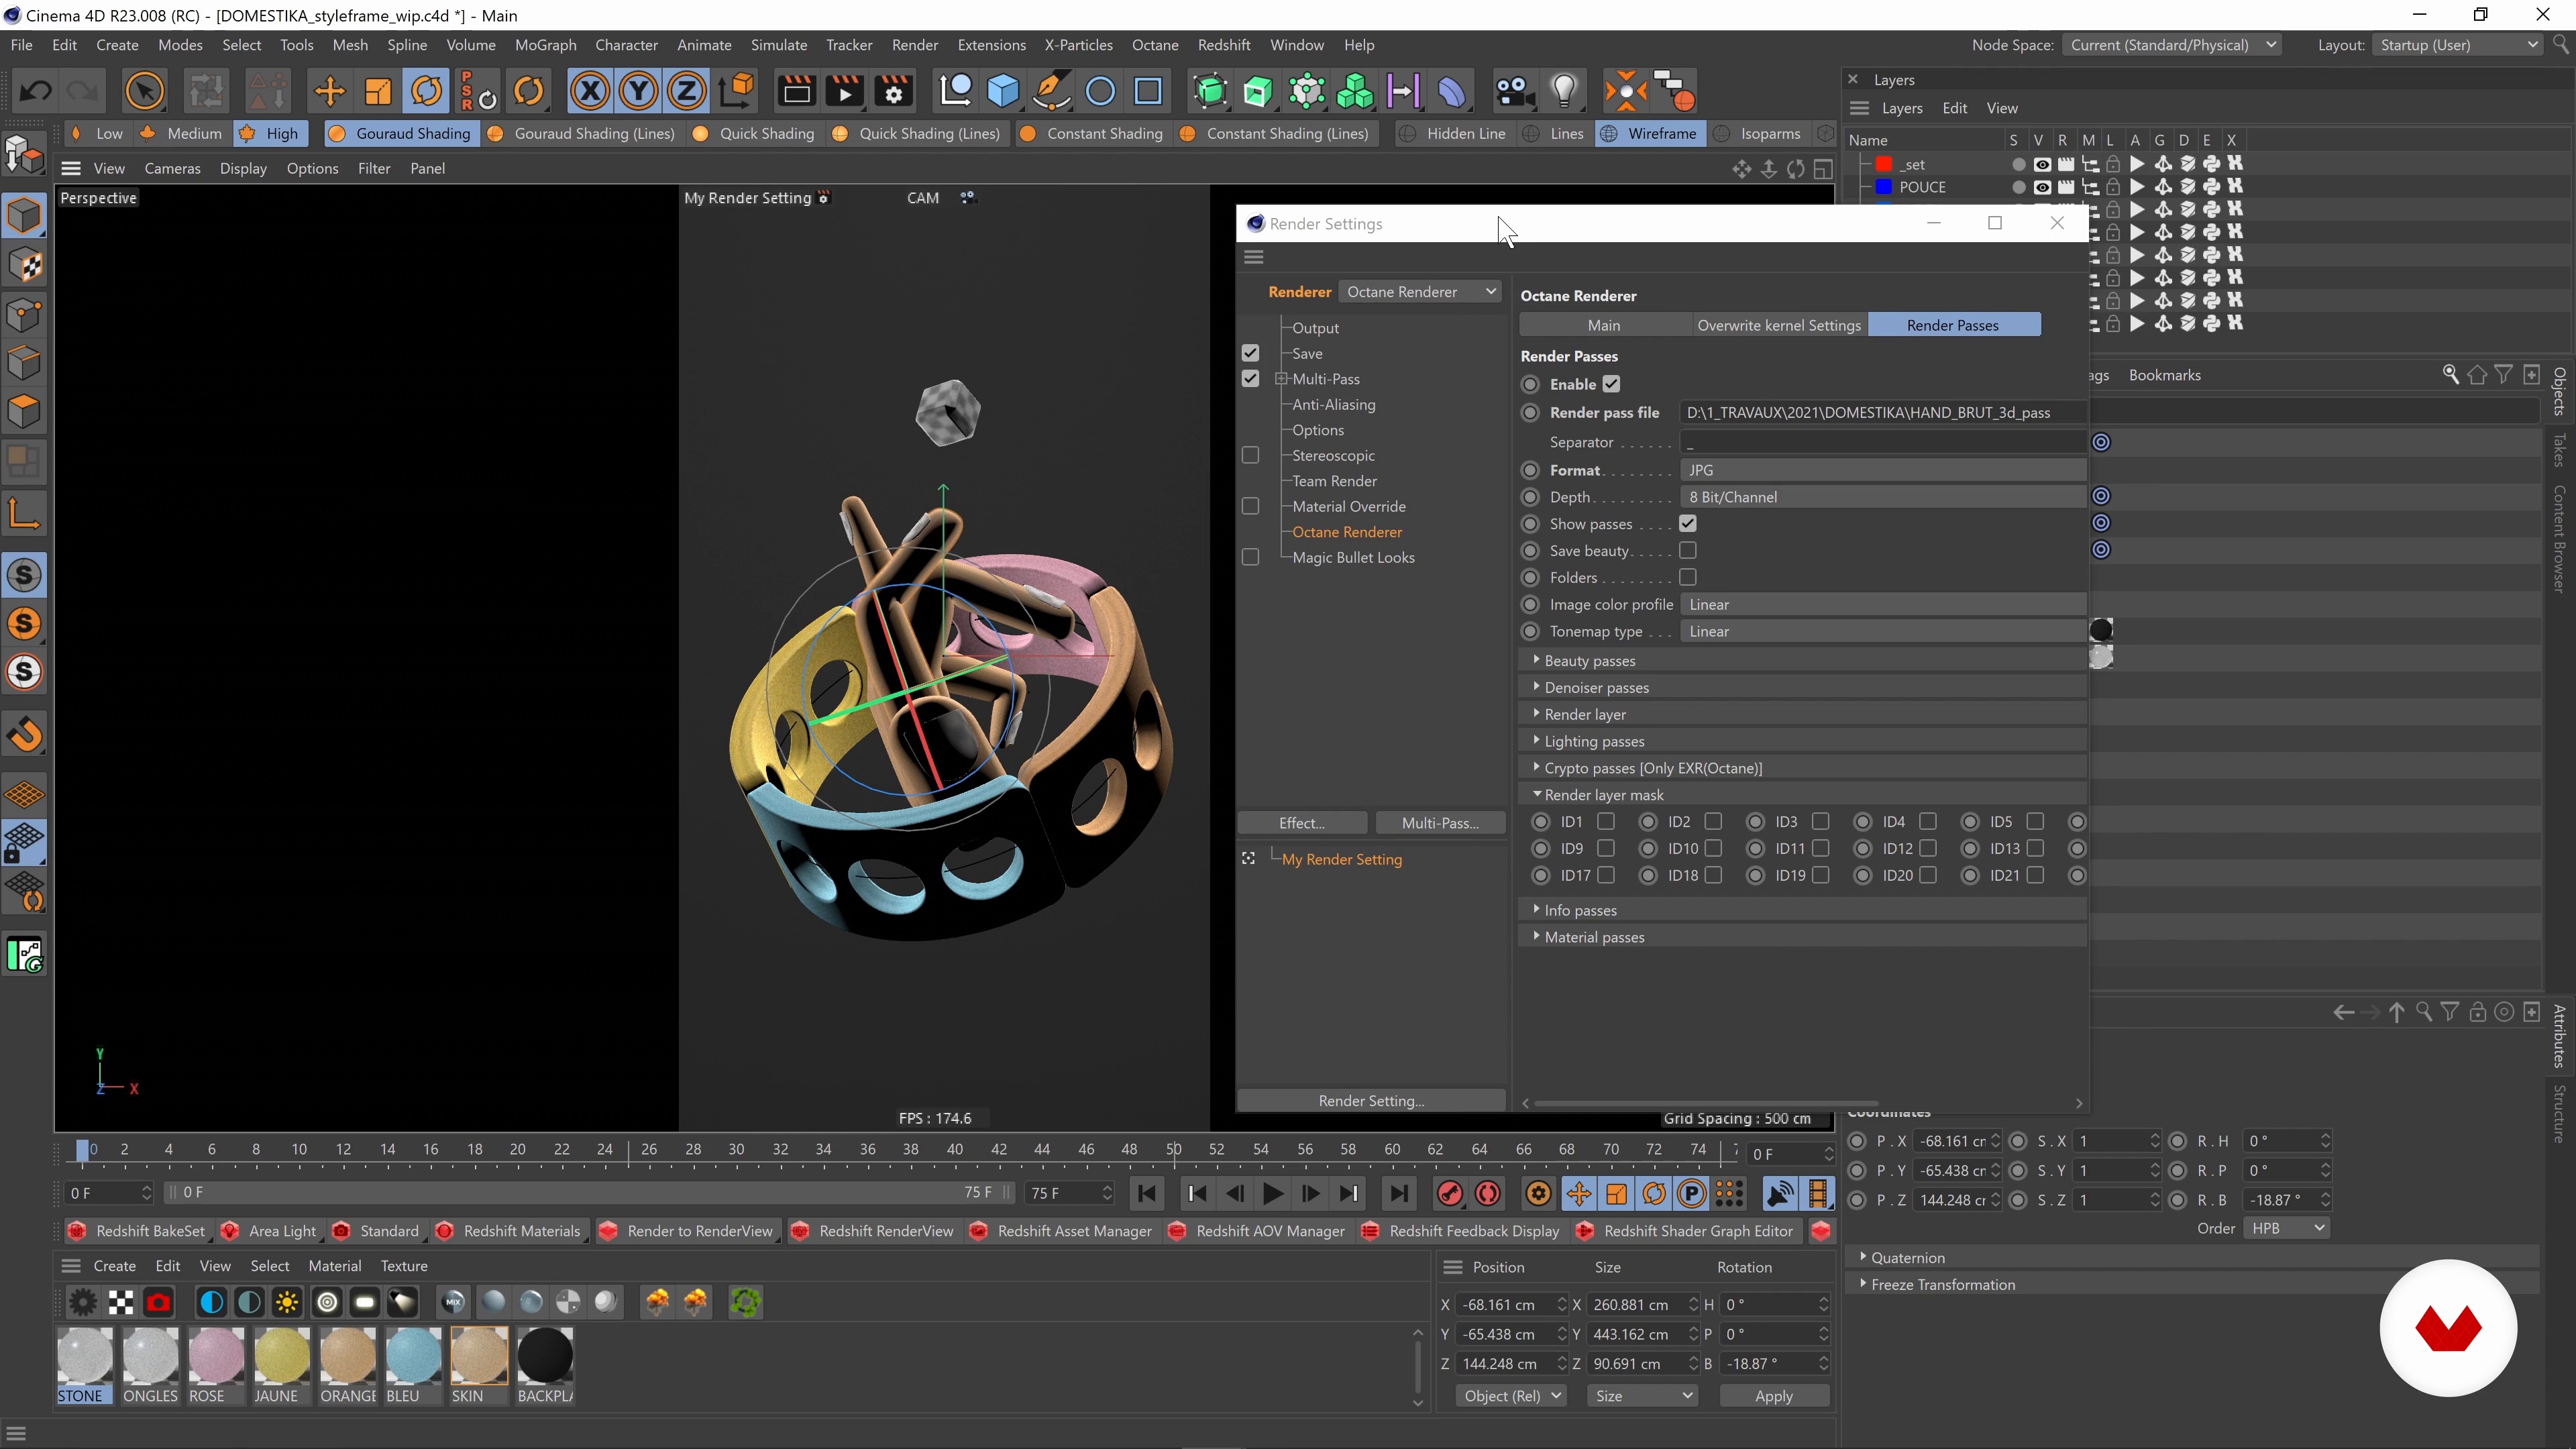Viewport: 2576px width, 1449px height.
Task: Enable the Folders checkbox
Action: pos(1688,578)
